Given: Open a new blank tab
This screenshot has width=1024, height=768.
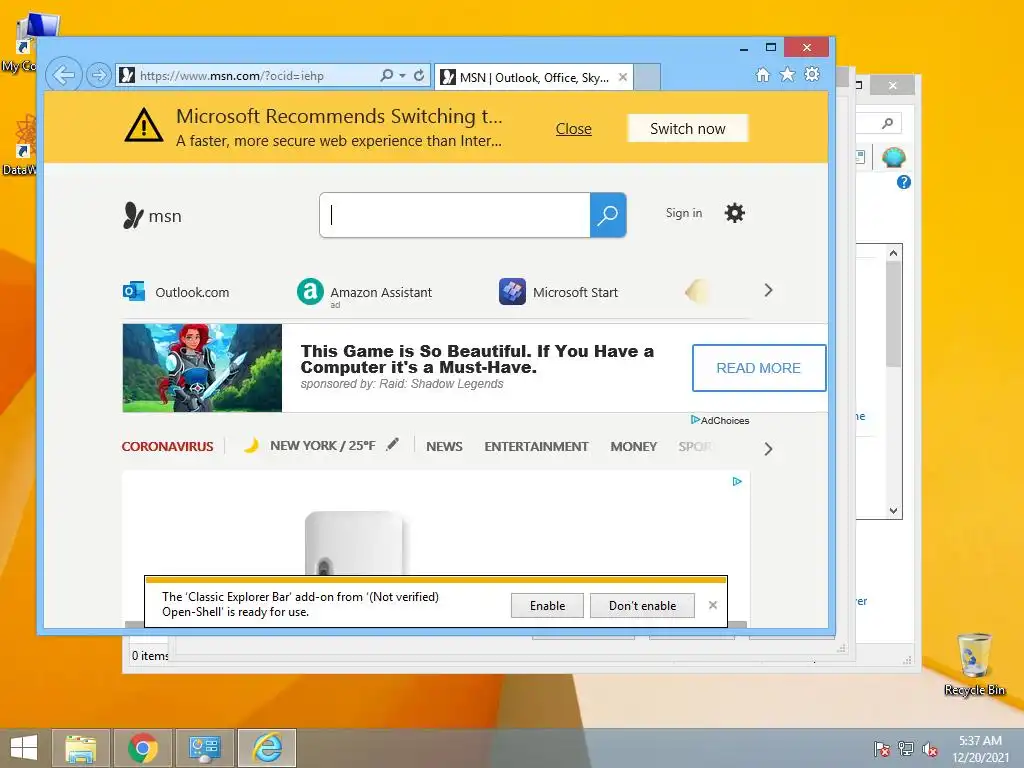Looking at the screenshot, I should tap(647, 77).
